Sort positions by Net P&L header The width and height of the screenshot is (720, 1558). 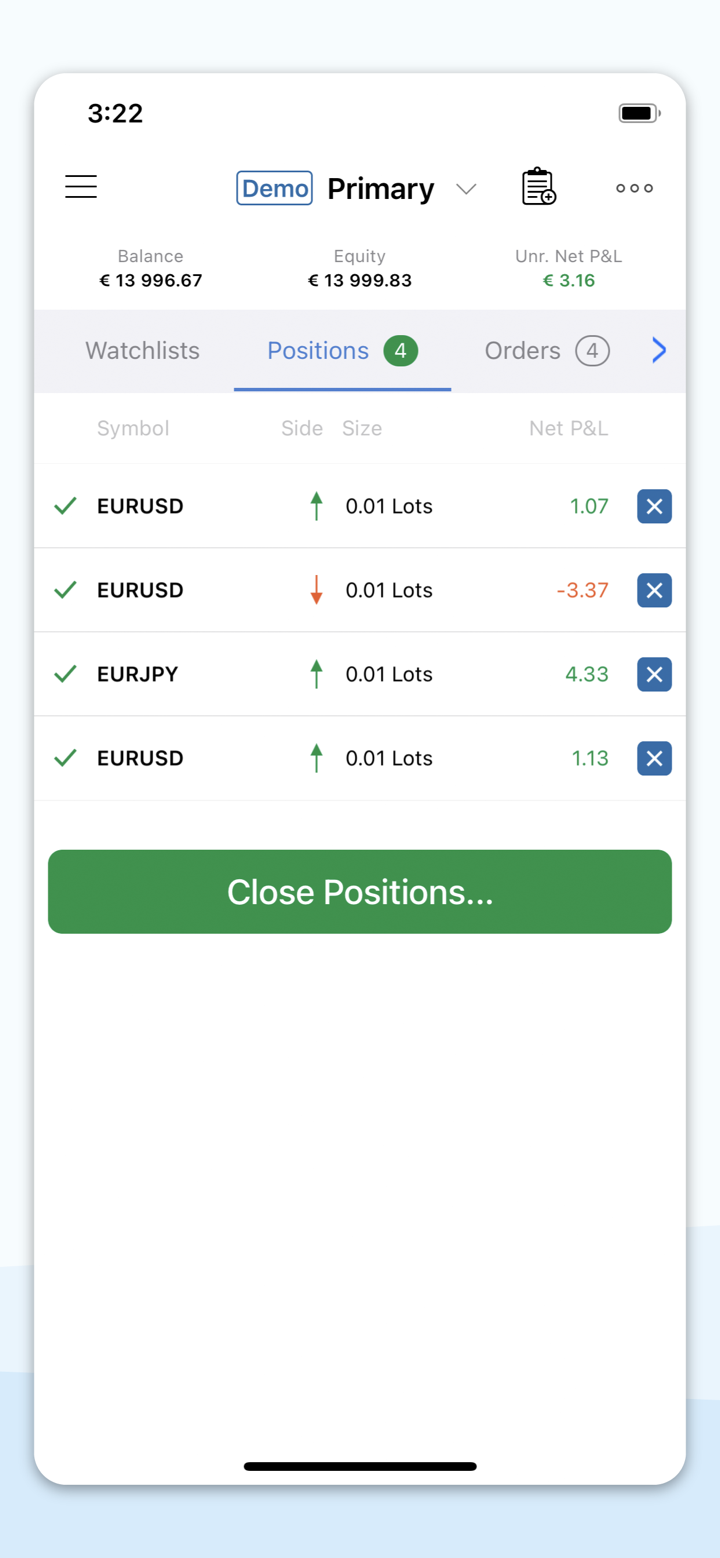pyautogui.click(x=568, y=428)
